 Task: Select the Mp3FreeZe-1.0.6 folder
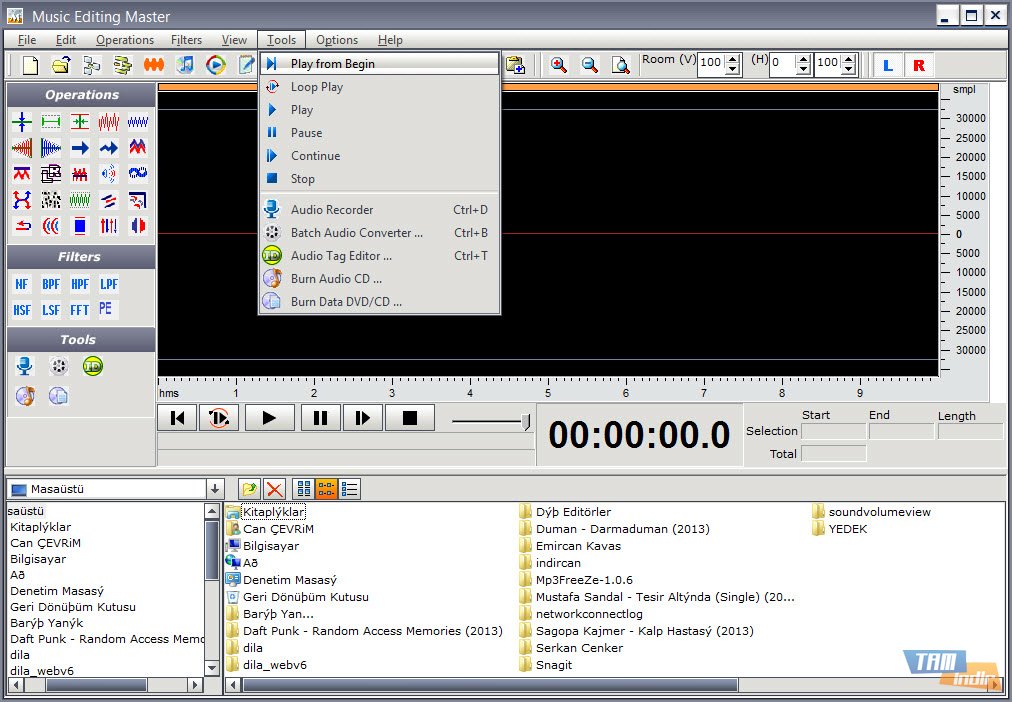[x=576, y=579]
